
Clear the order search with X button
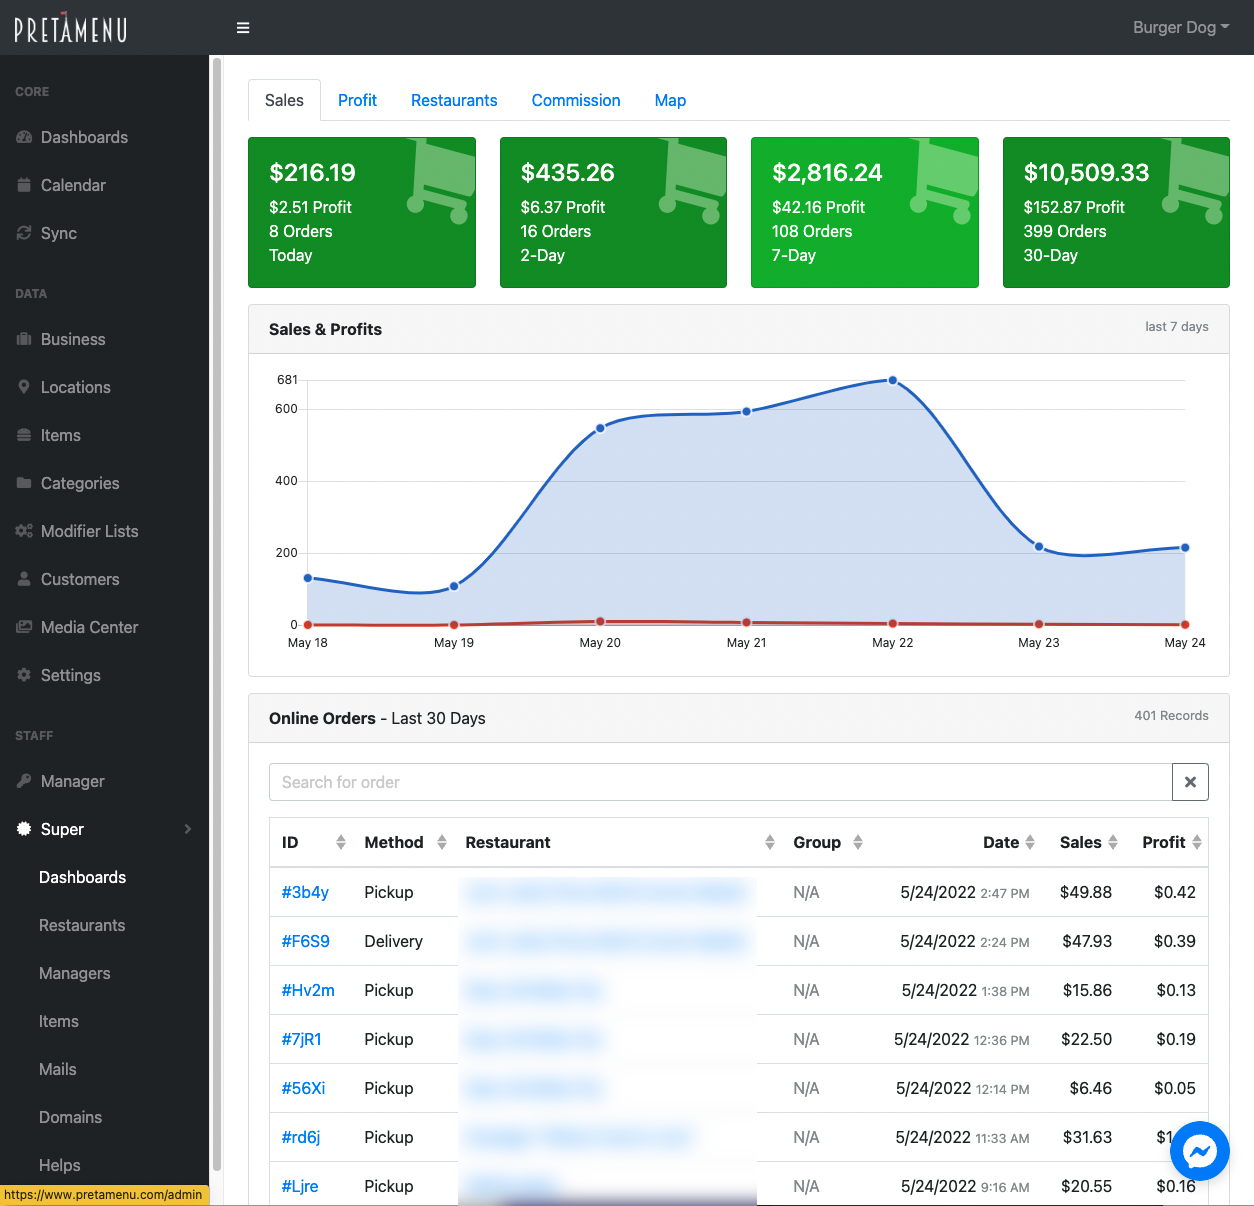(1190, 782)
